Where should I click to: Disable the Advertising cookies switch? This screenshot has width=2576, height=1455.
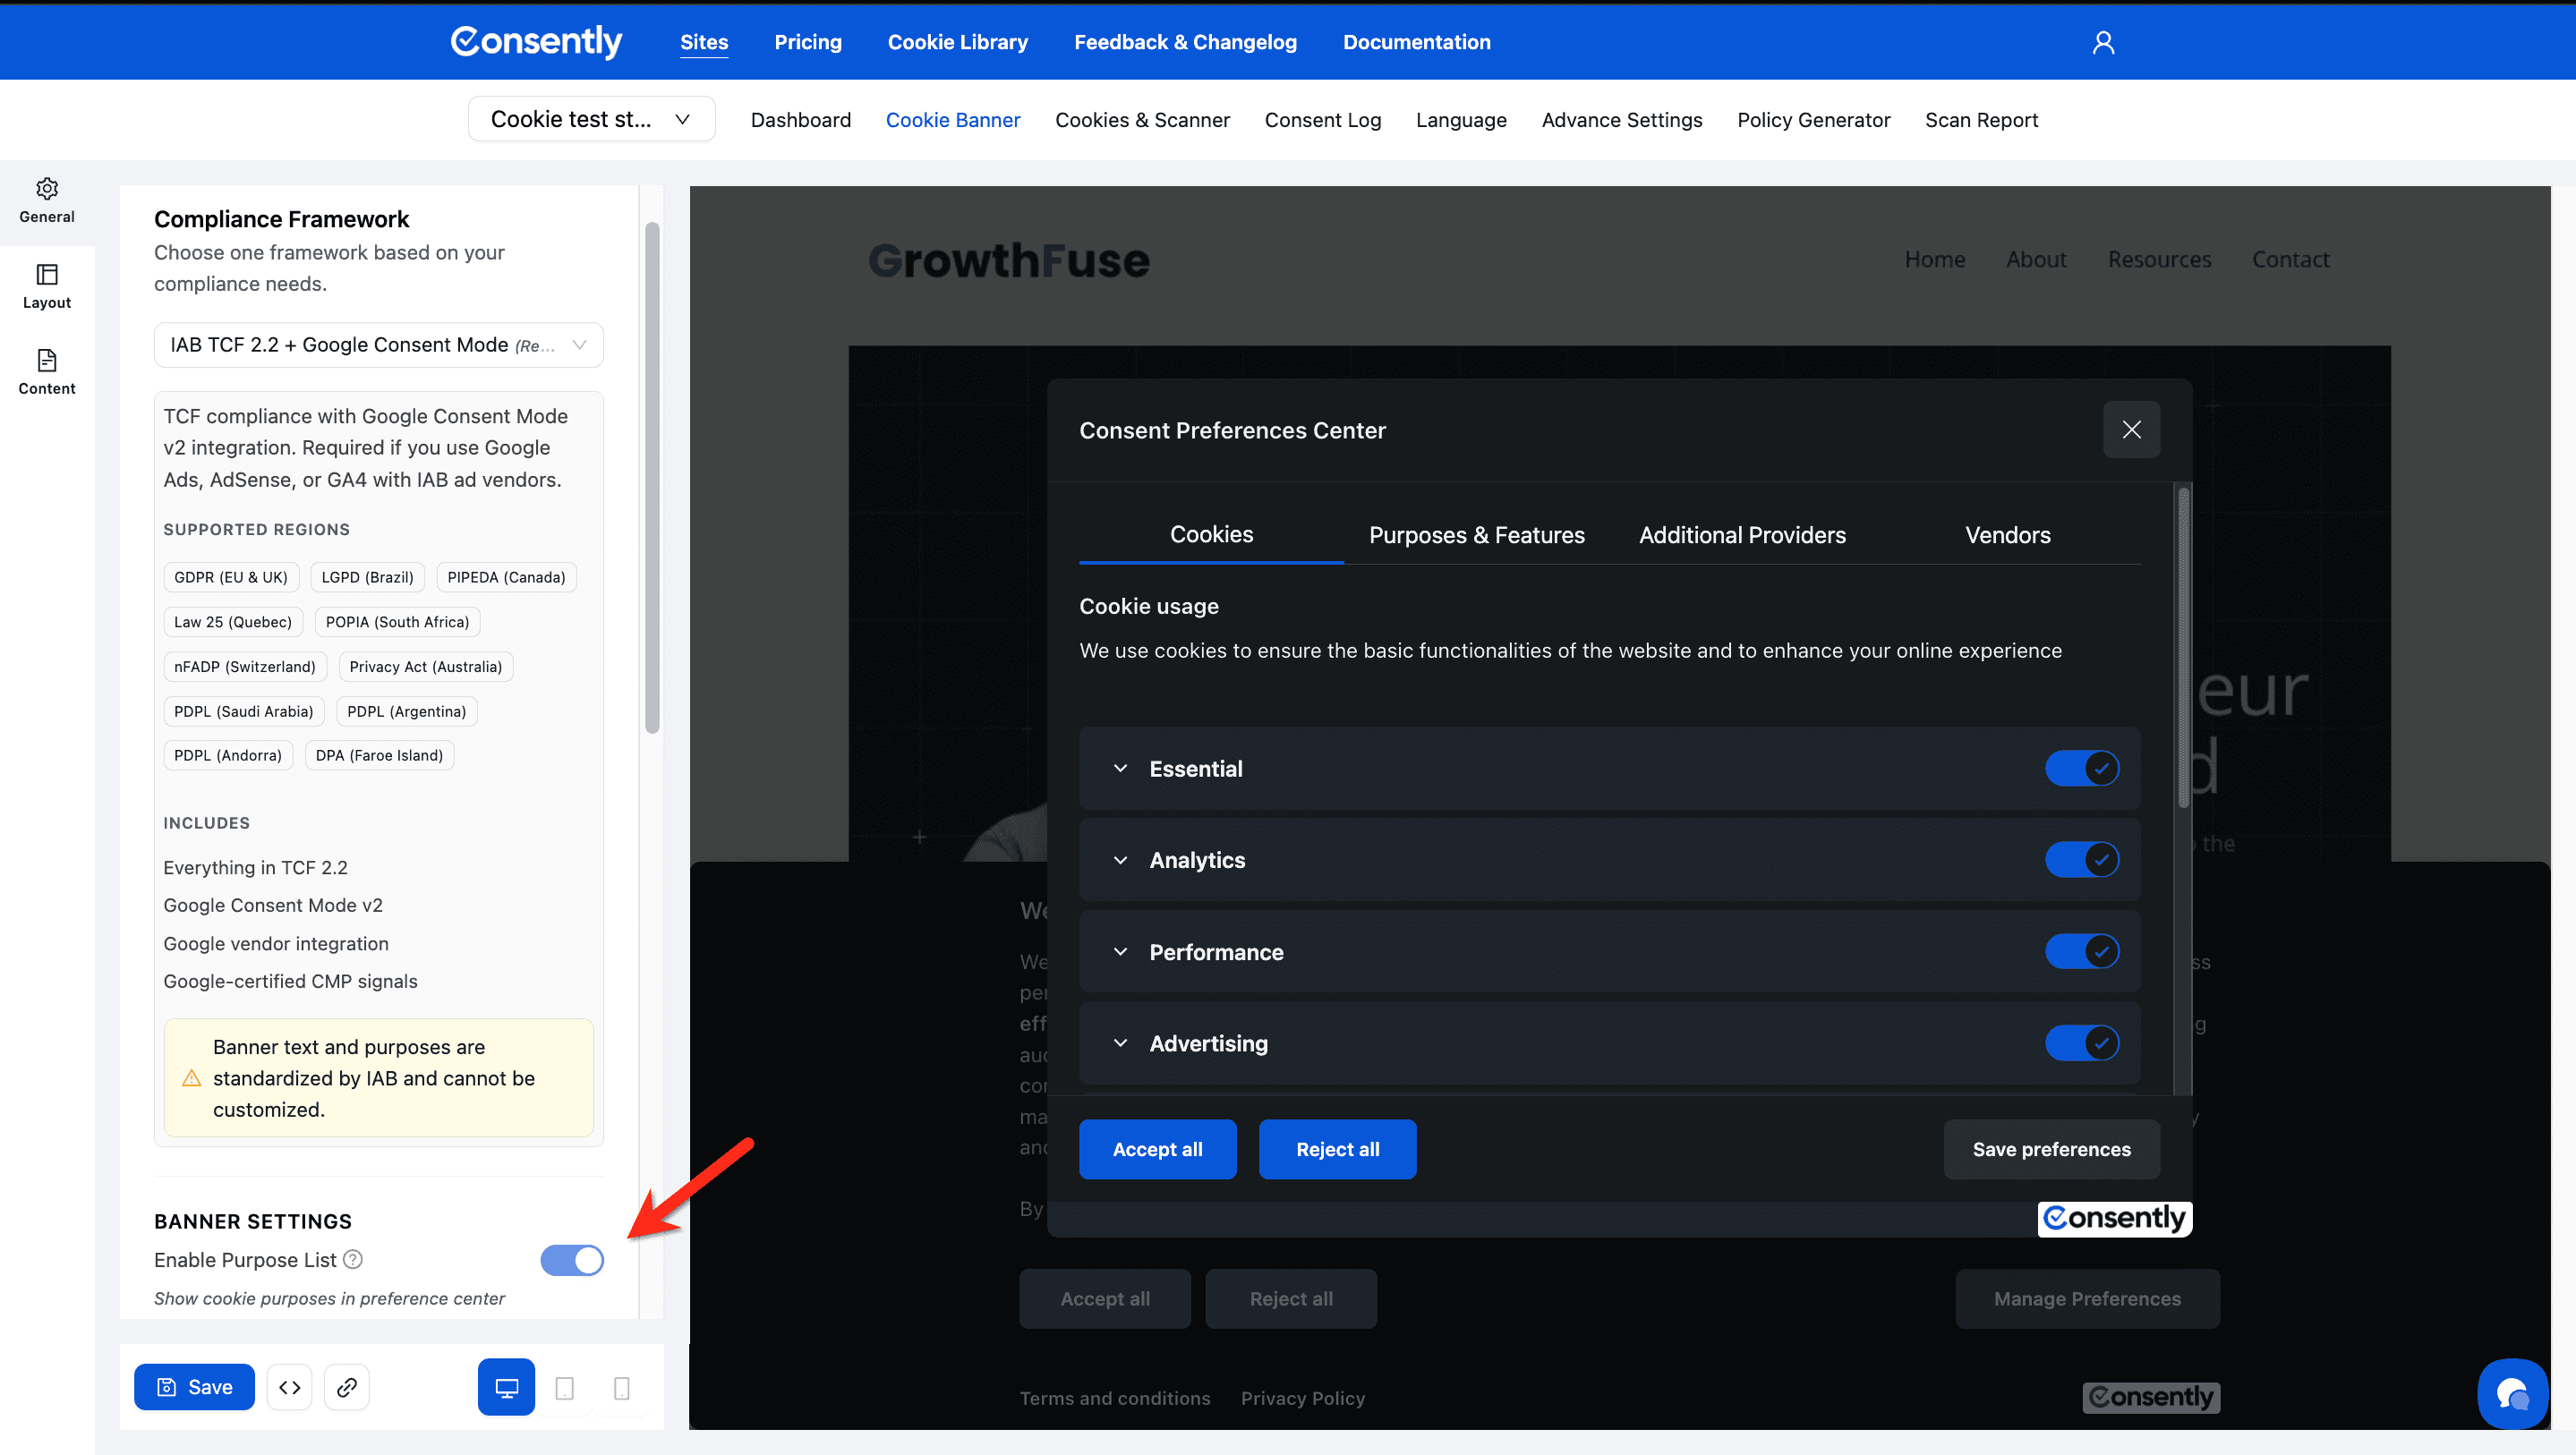point(2081,1043)
